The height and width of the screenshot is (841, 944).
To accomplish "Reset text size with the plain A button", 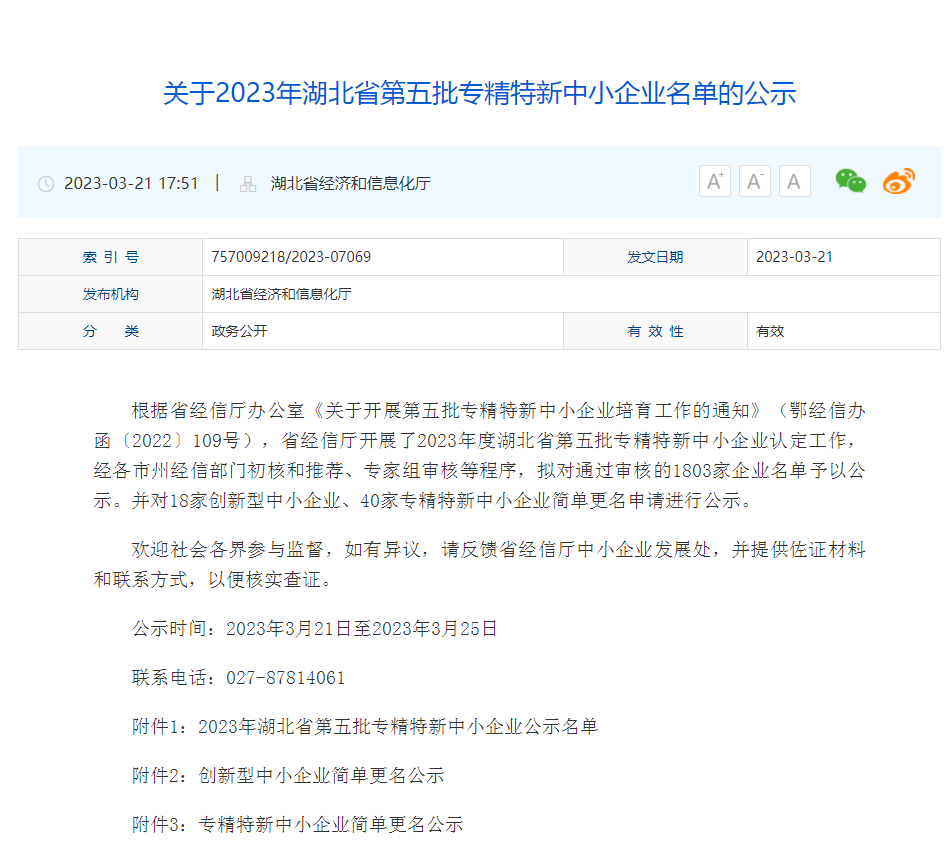I will (794, 181).
